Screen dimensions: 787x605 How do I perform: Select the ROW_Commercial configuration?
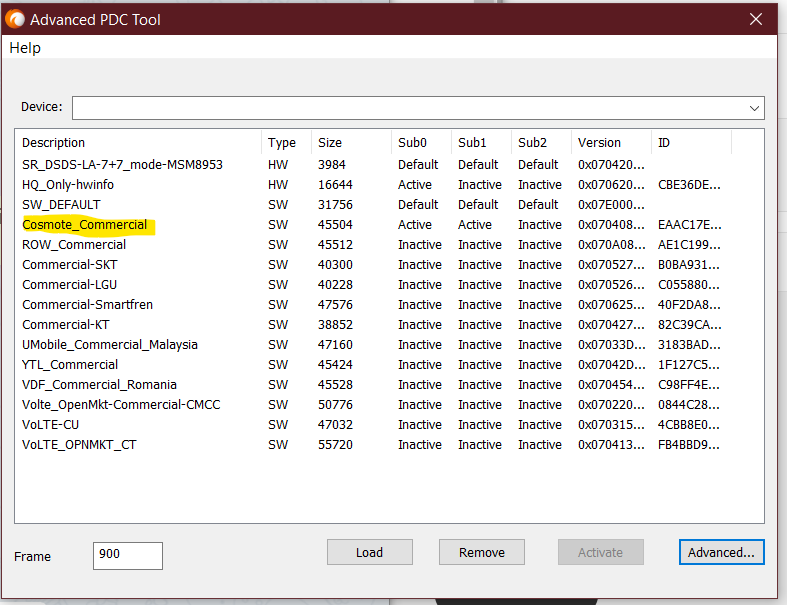74,245
